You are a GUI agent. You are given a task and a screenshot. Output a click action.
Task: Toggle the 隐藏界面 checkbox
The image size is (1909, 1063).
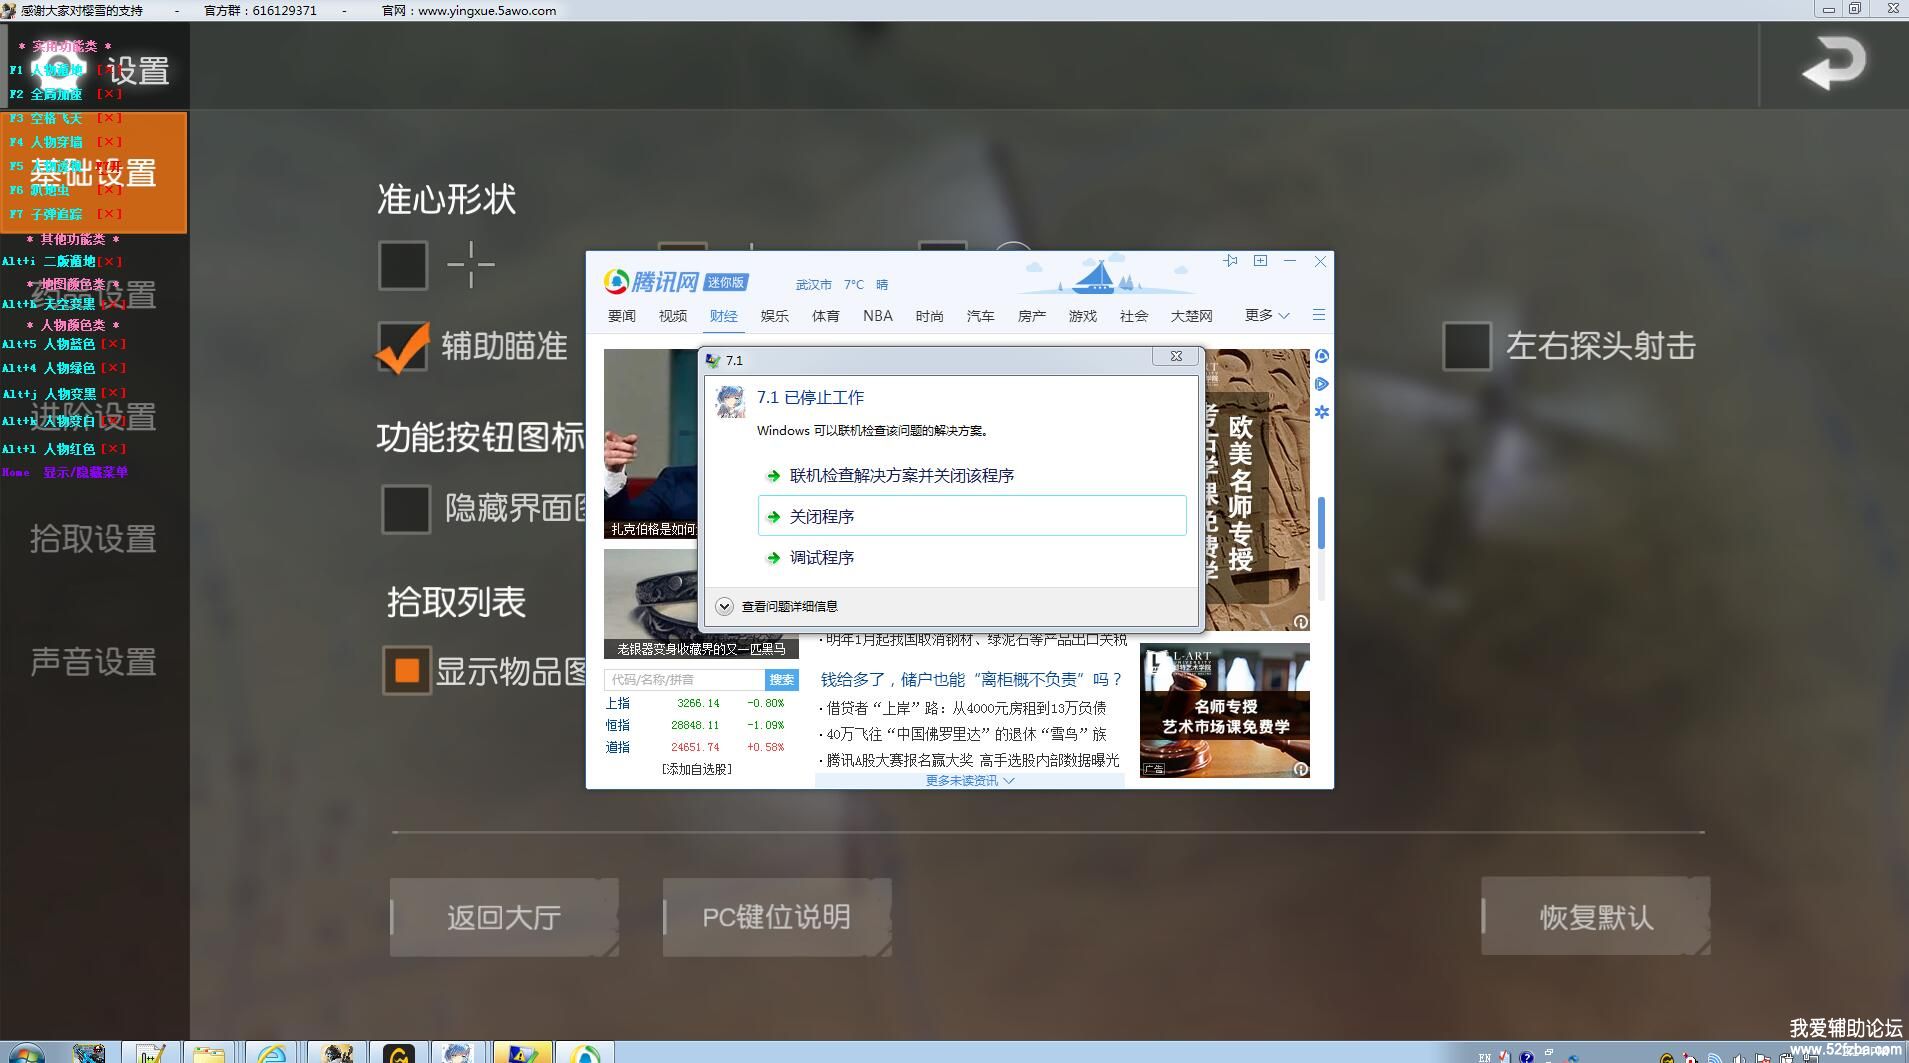click(406, 509)
